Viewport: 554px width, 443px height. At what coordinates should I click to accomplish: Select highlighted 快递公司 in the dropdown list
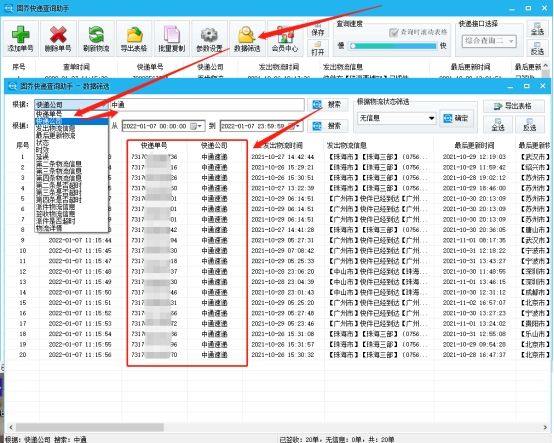point(71,121)
